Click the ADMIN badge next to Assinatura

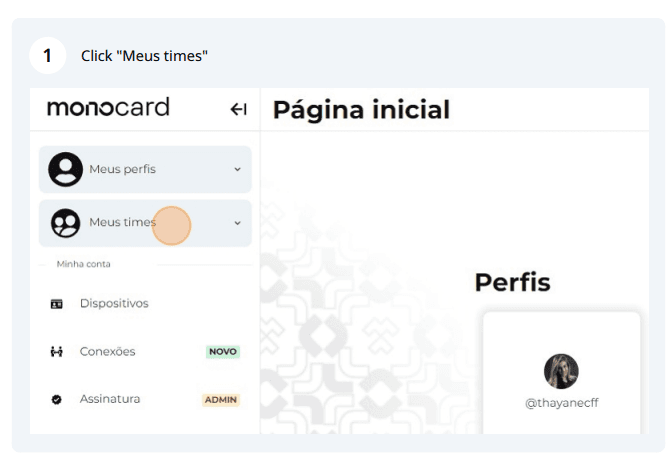pyautogui.click(x=221, y=400)
